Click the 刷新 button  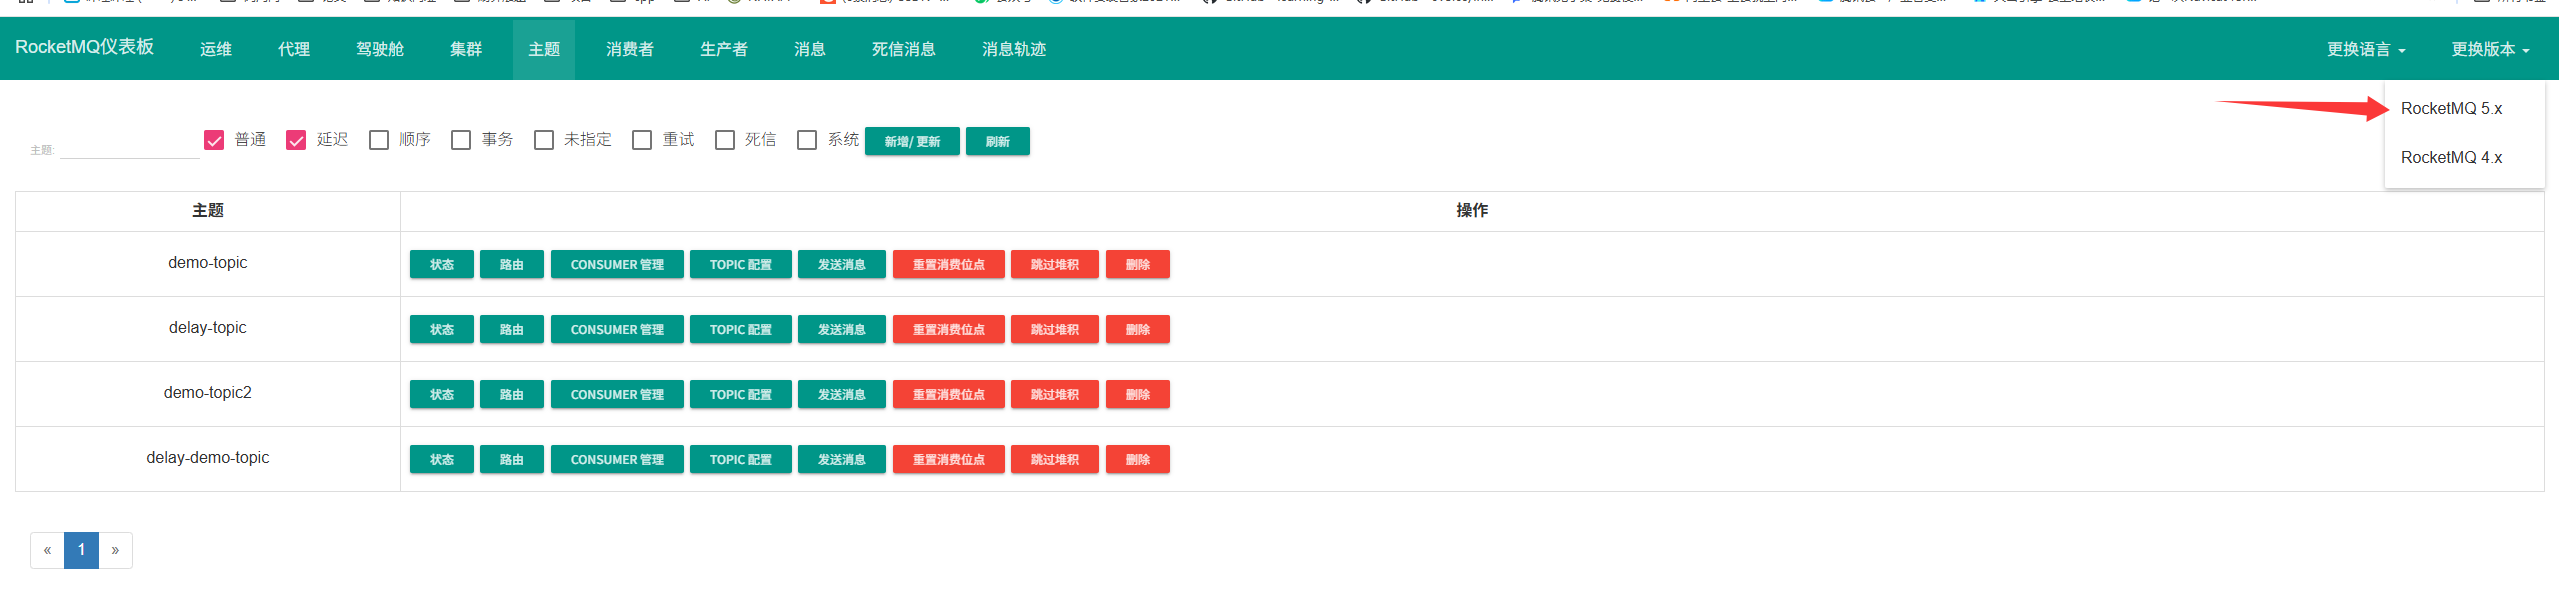point(998,141)
